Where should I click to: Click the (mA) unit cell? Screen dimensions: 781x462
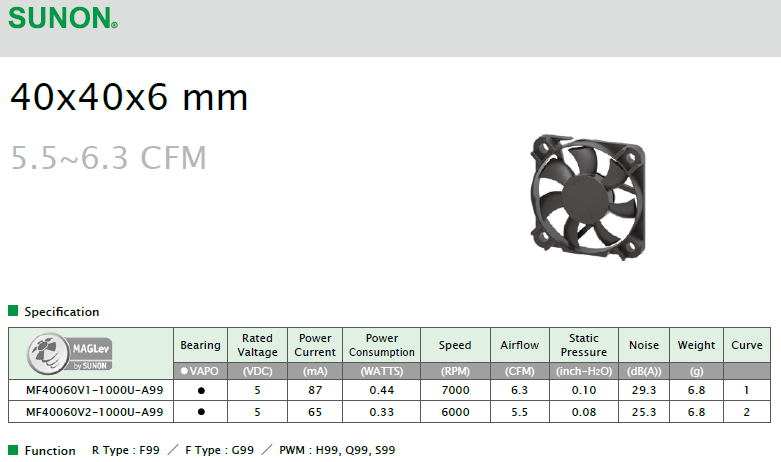(x=315, y=371)
